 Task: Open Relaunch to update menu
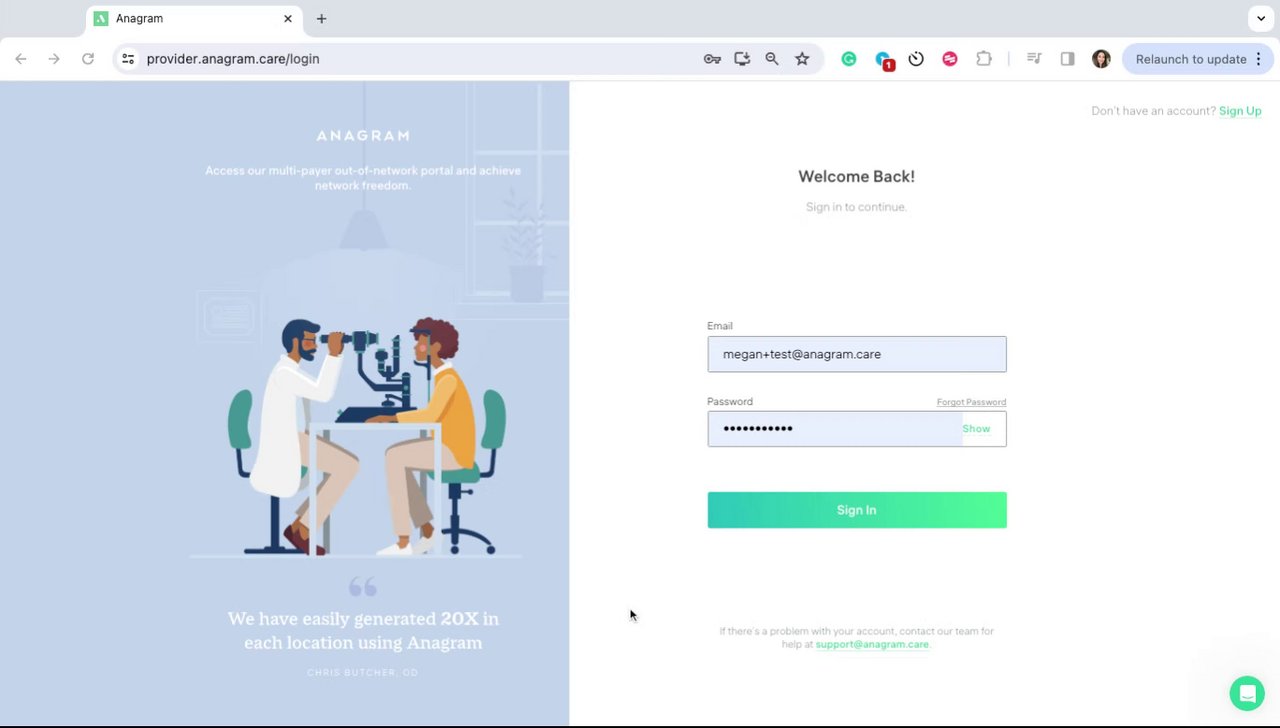click(1198, 59)
